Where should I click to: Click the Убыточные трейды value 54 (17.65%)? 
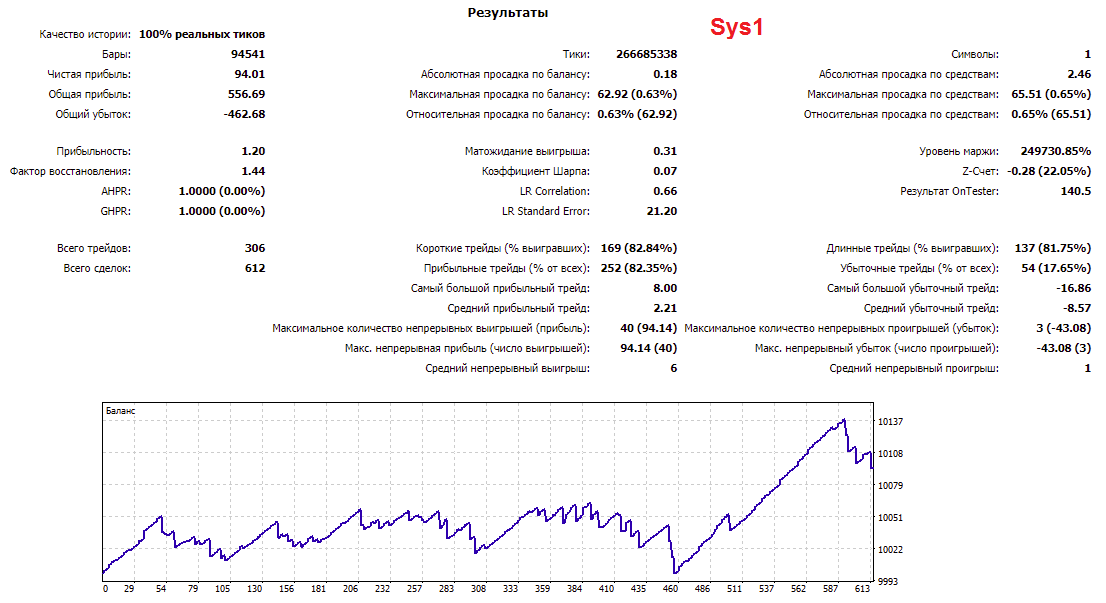[1056, 268]
